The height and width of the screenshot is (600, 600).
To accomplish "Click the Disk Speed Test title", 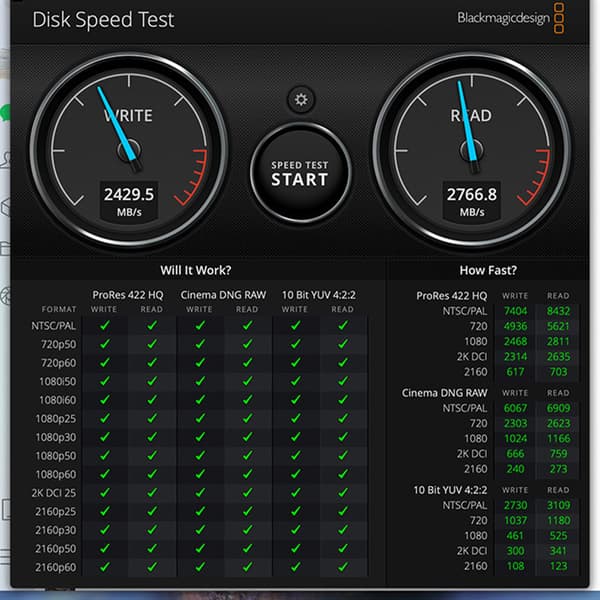I will click(x=103, y=20).
